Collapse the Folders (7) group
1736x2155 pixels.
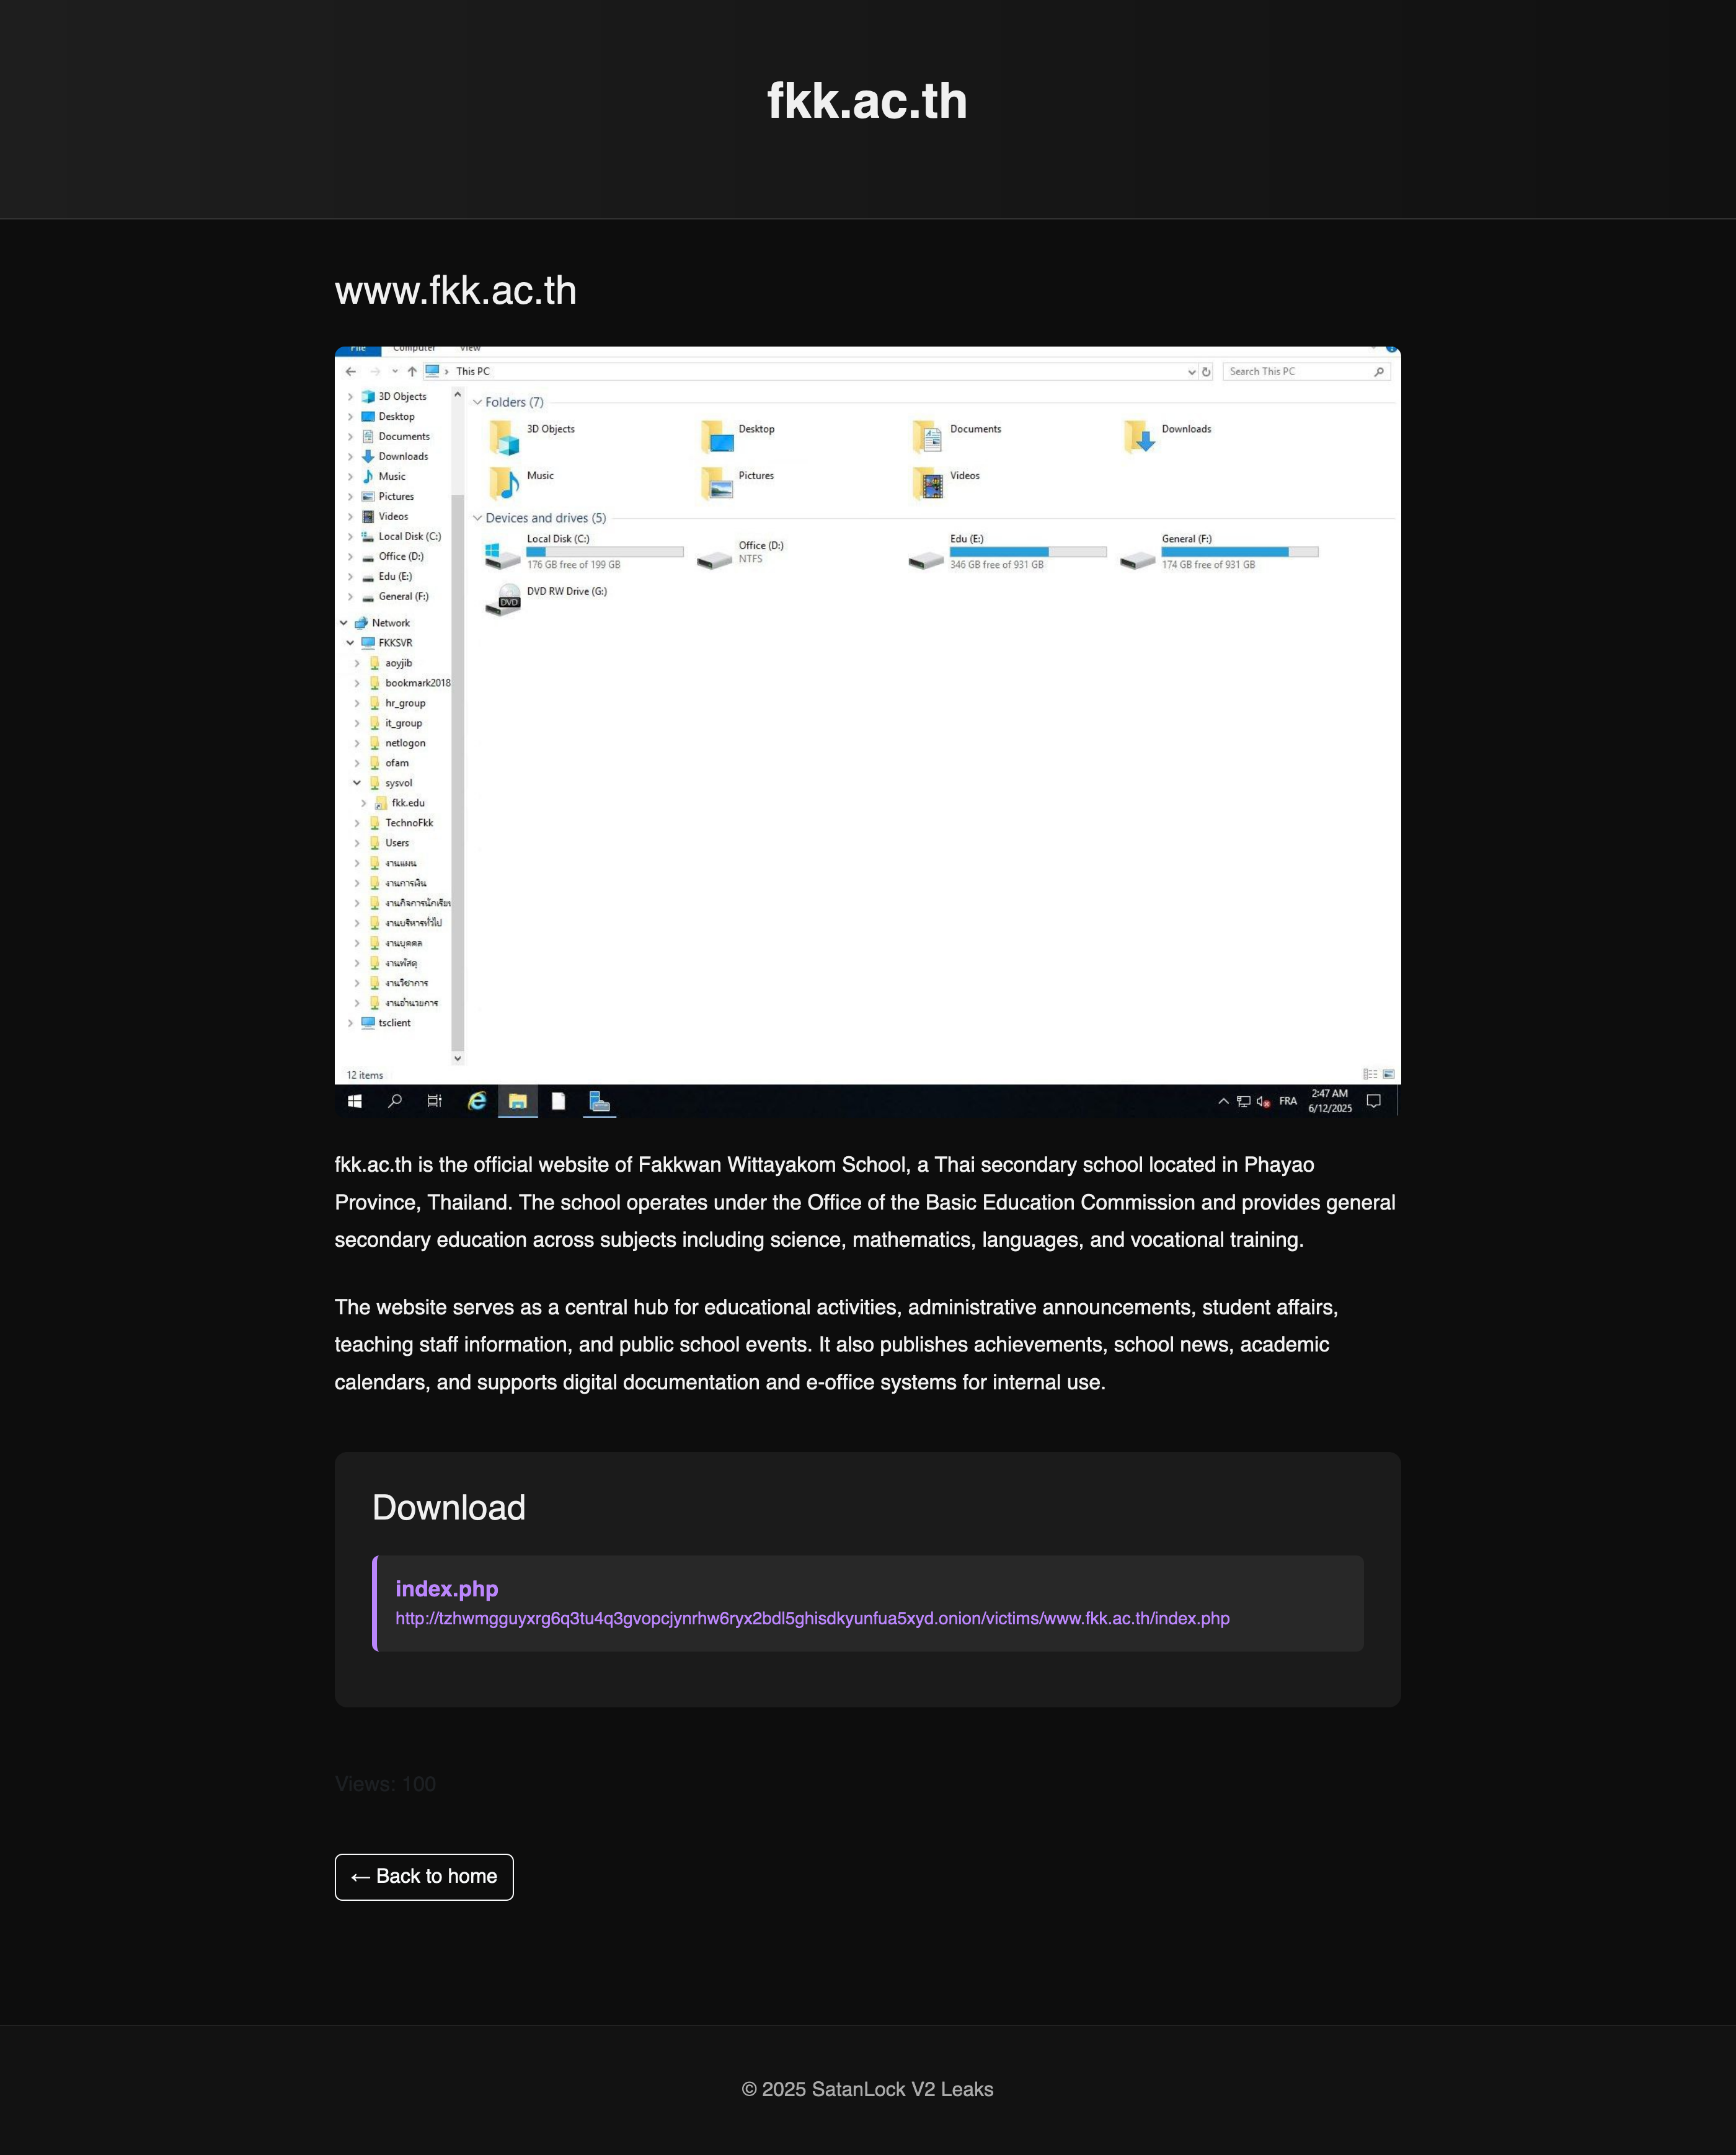click(477, 402)
